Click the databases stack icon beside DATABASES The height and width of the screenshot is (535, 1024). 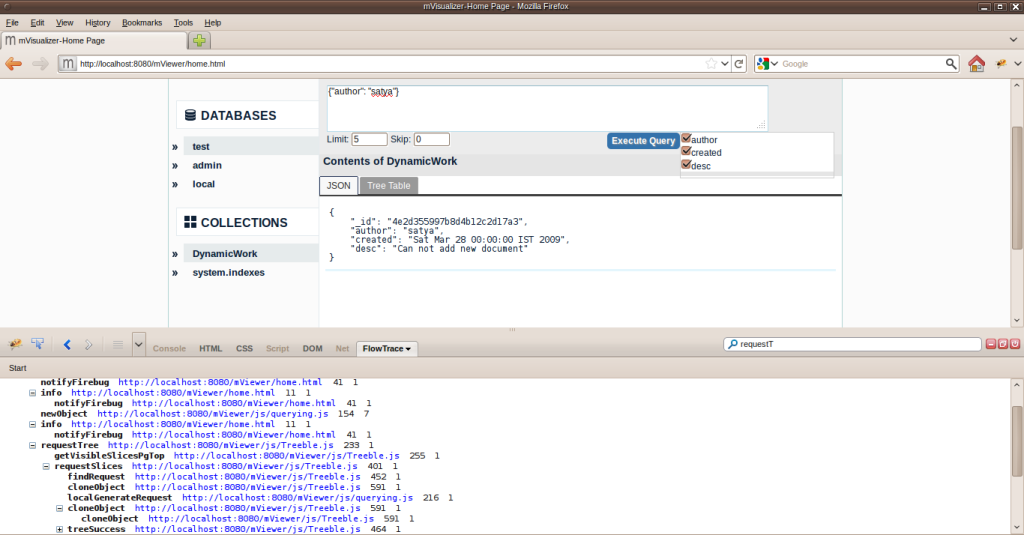[190, 115]
